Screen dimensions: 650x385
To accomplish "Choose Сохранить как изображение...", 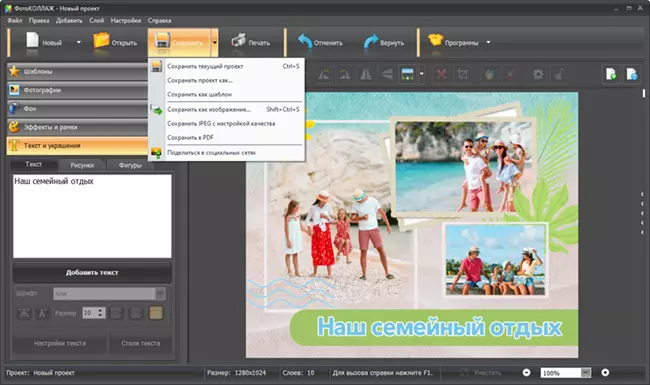I will 226,109.
